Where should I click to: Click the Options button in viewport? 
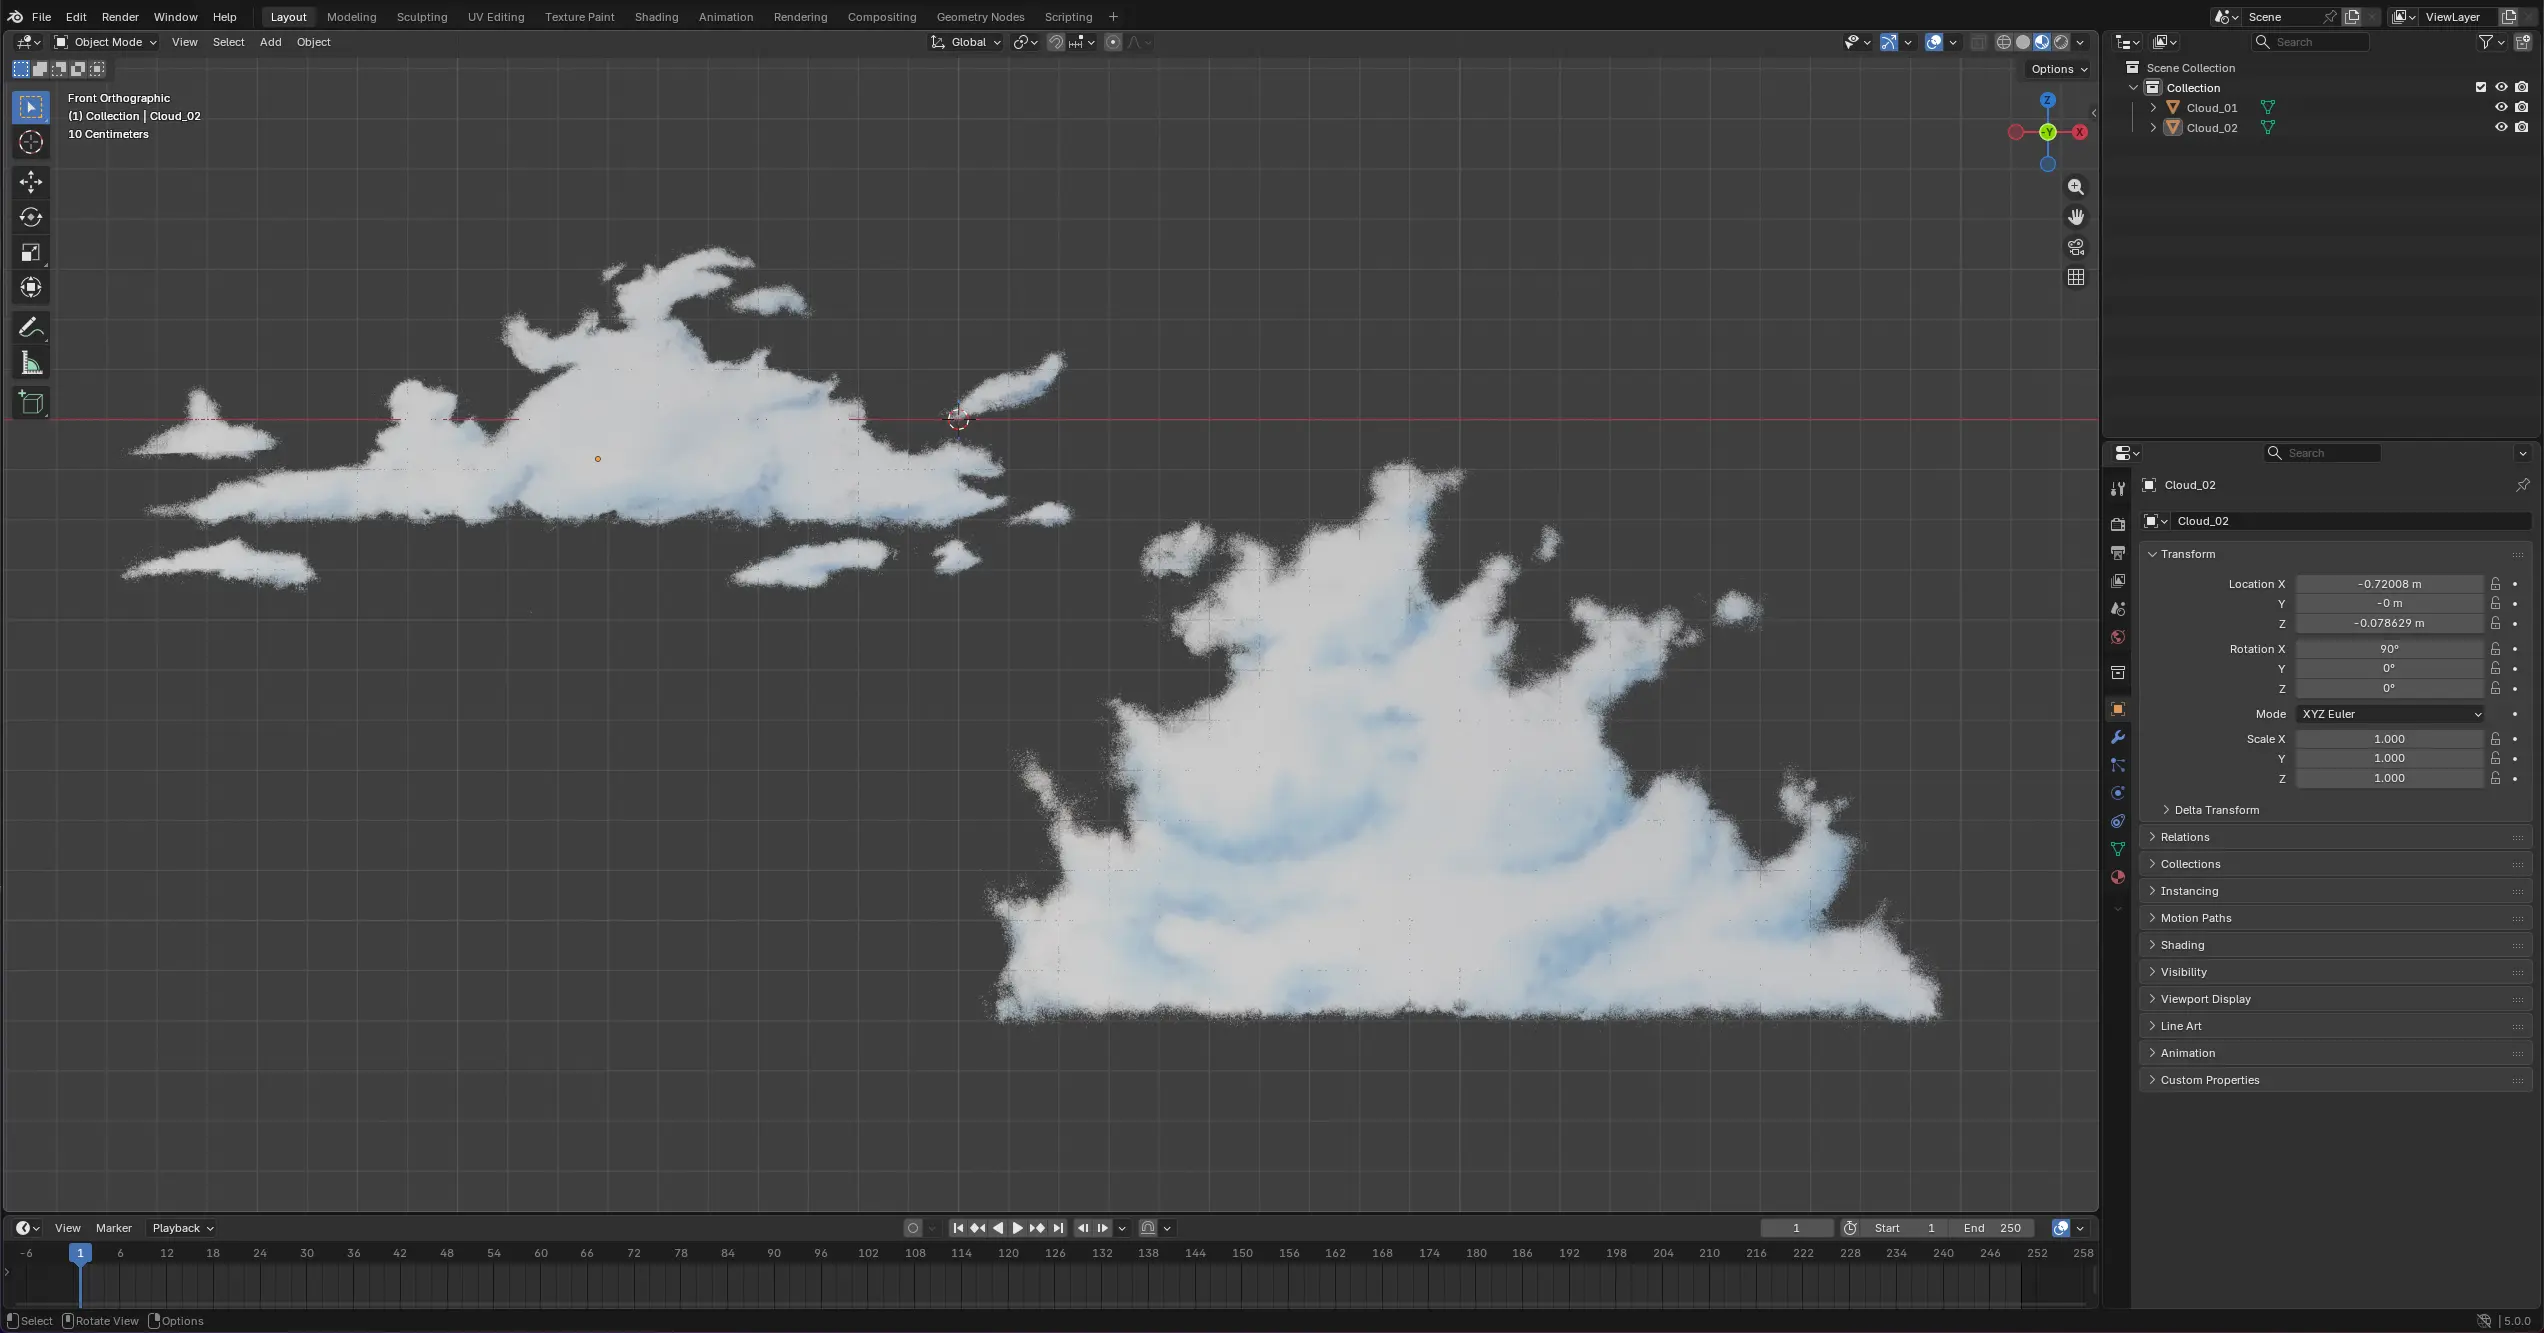point(2059,69)
